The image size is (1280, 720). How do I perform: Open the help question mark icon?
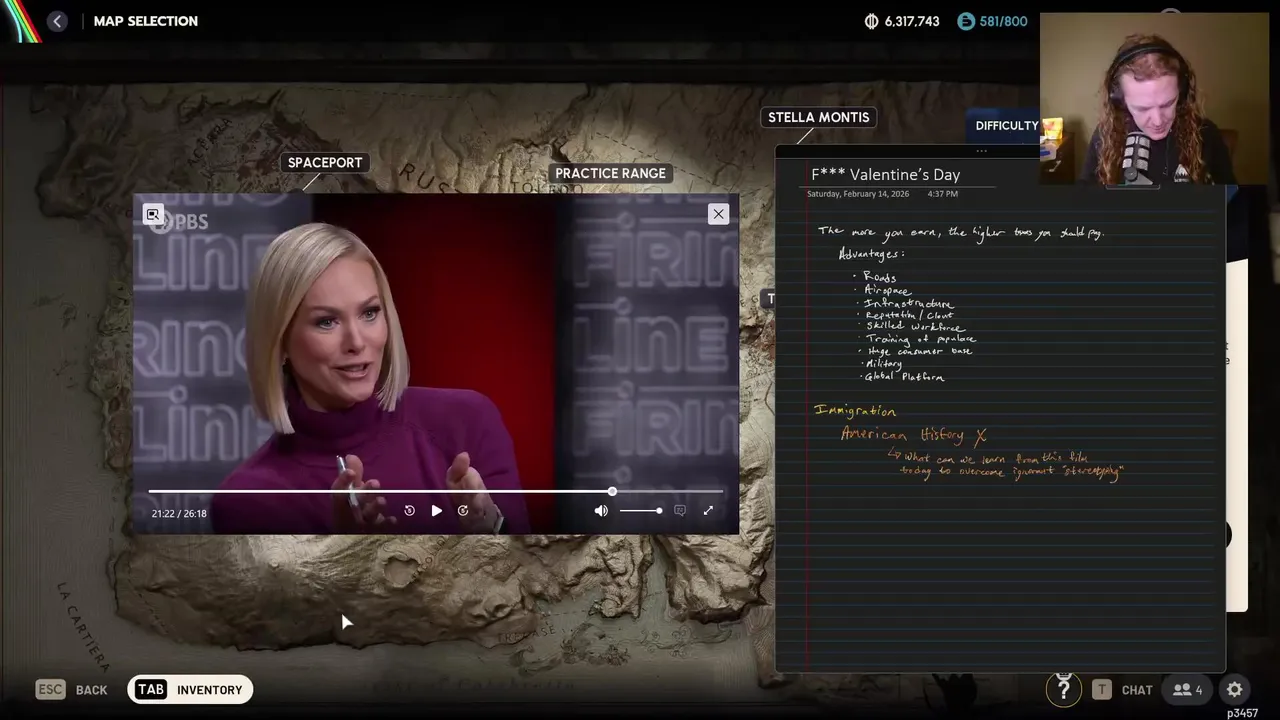[x=1063, y=689]
